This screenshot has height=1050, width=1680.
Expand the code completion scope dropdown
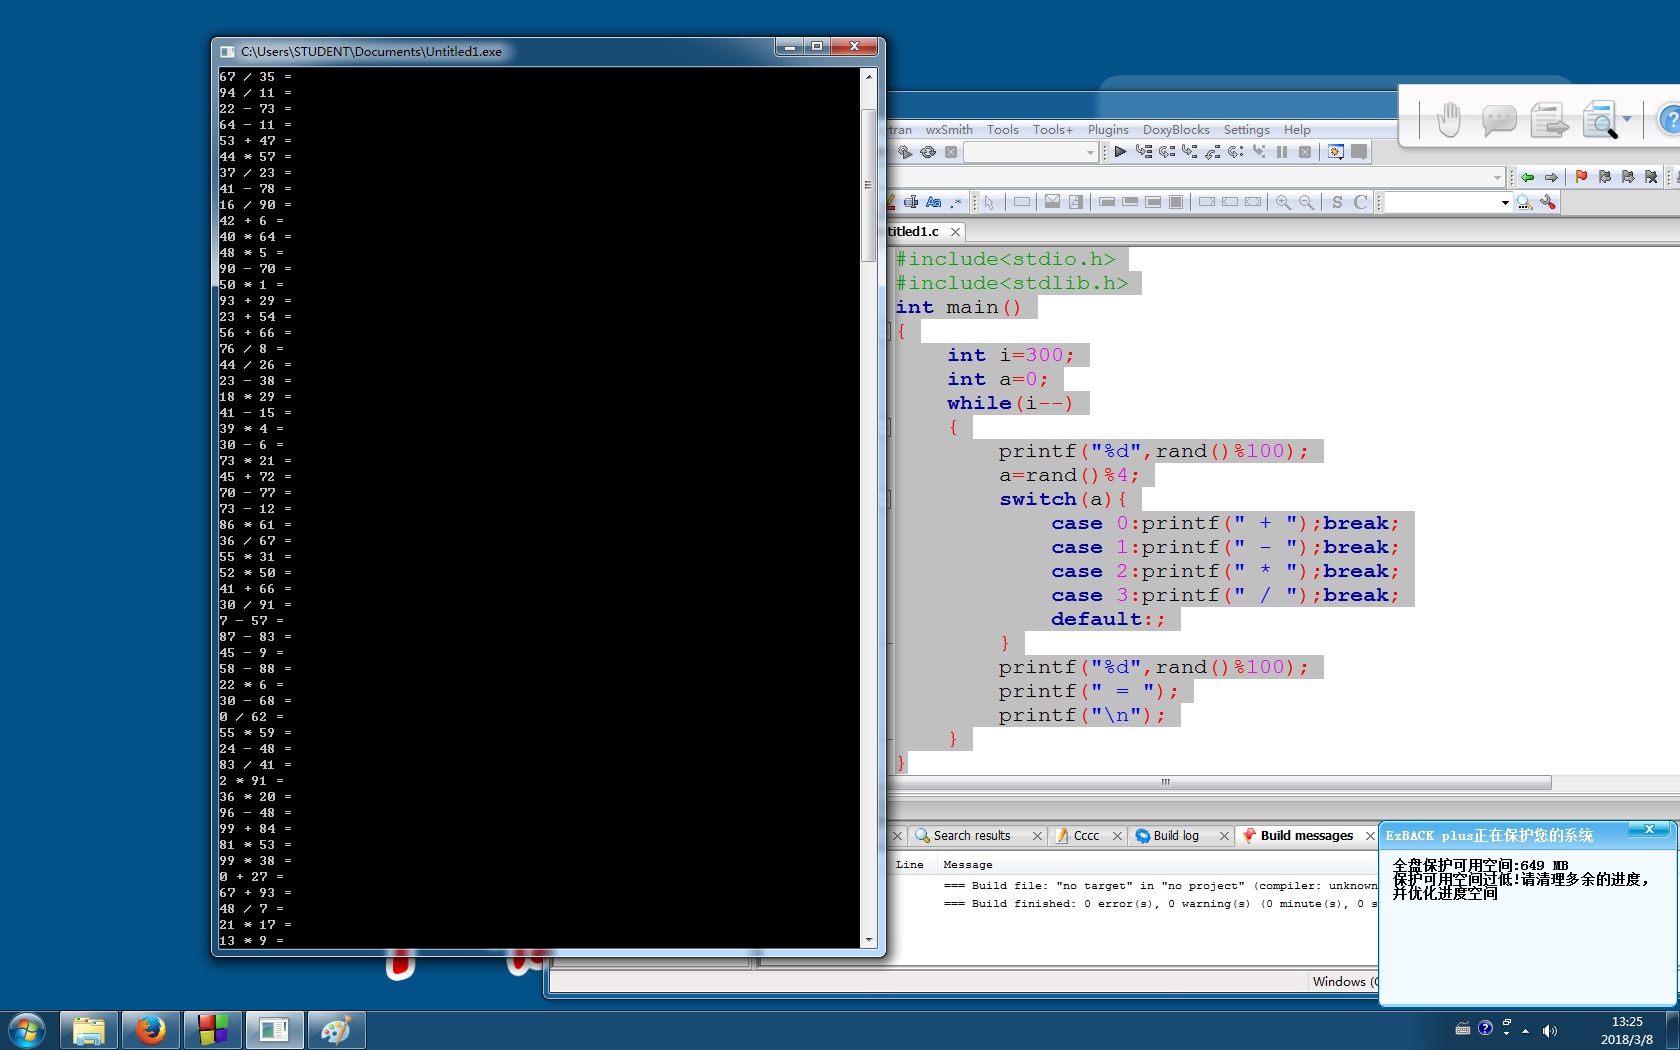(x=1497, y=177)
